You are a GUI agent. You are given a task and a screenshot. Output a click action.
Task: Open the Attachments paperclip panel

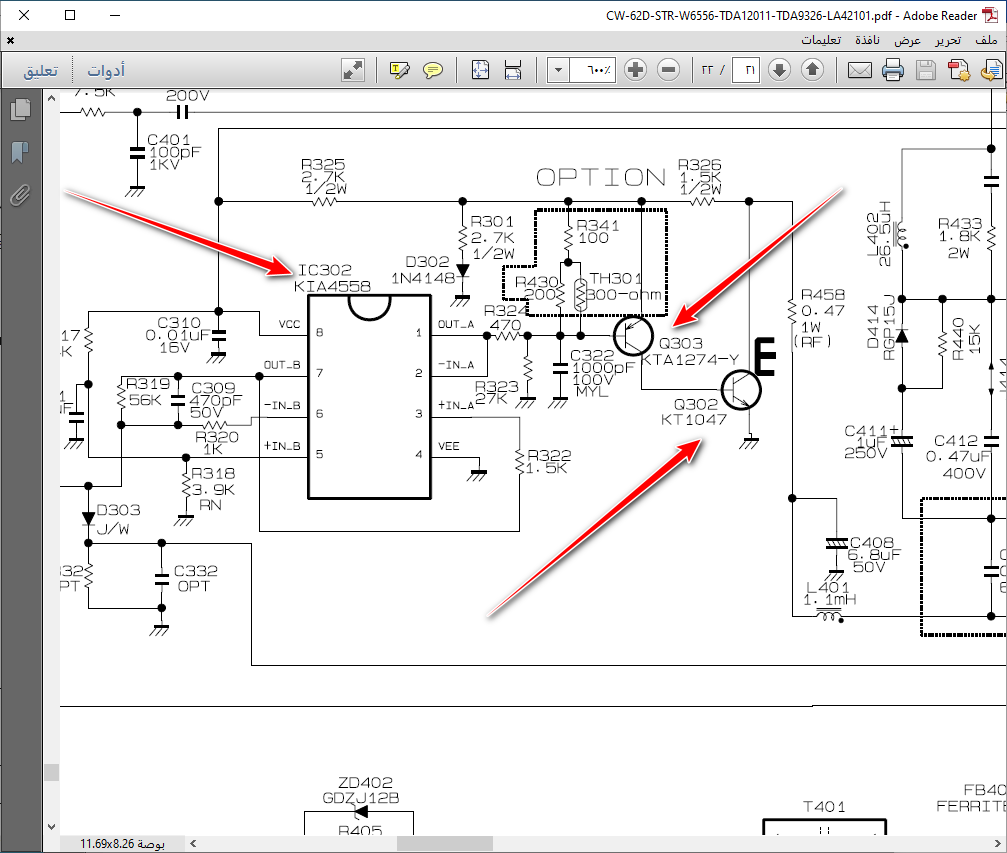click(x=21, y=195)
